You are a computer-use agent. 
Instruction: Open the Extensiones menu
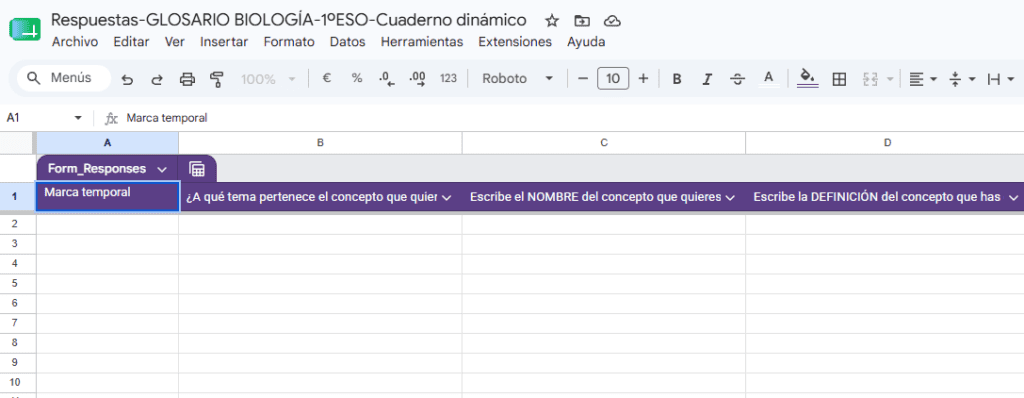click(x=515, y=42)
